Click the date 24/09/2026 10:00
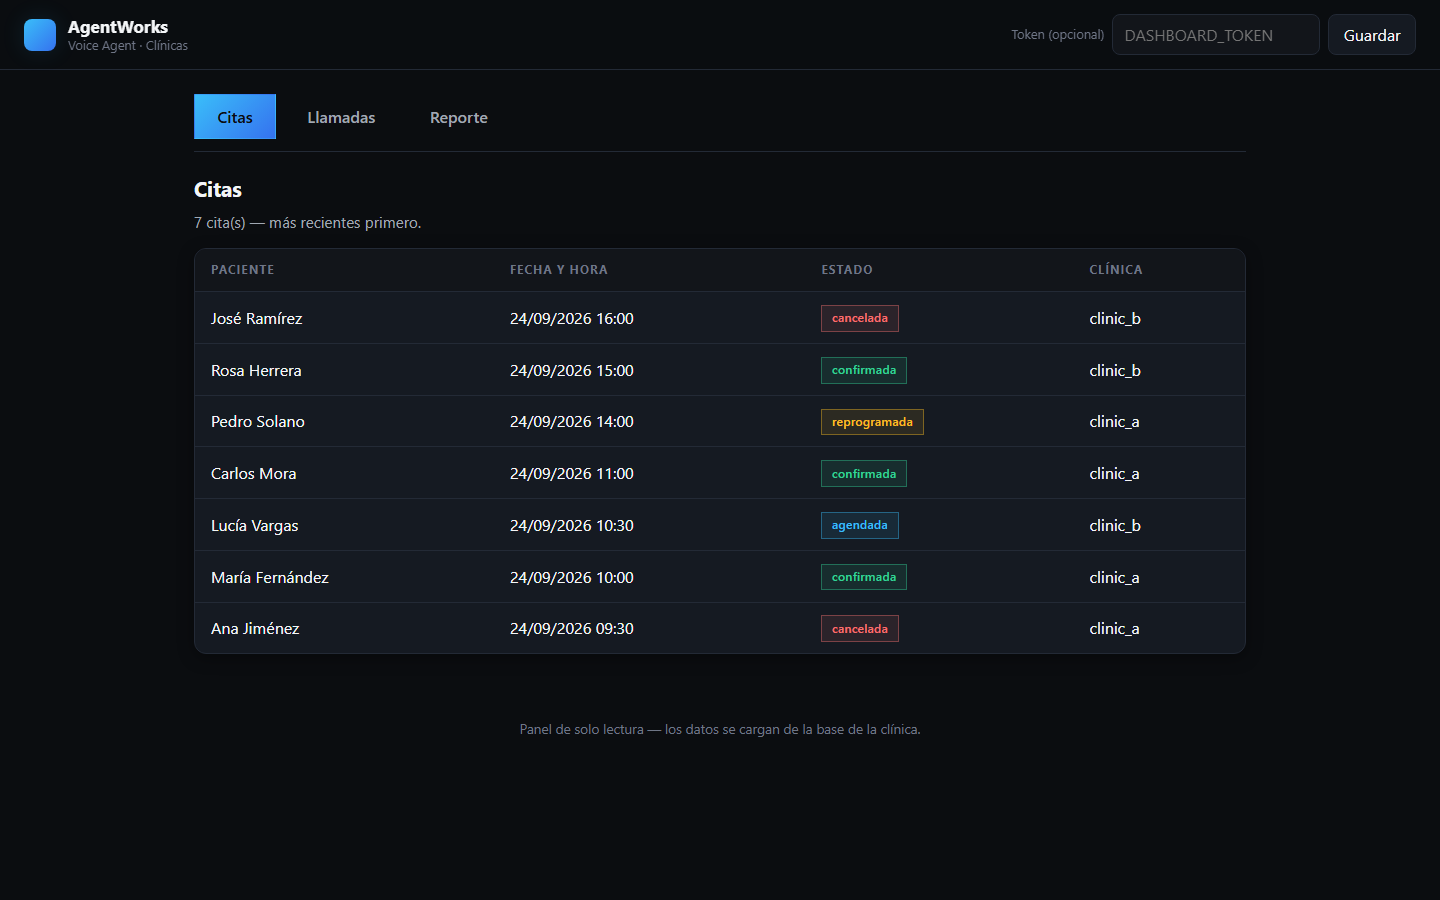Image resolution: width=1440 pixels, height=900 pixels. pyautogui.click(x=572, y=577)
